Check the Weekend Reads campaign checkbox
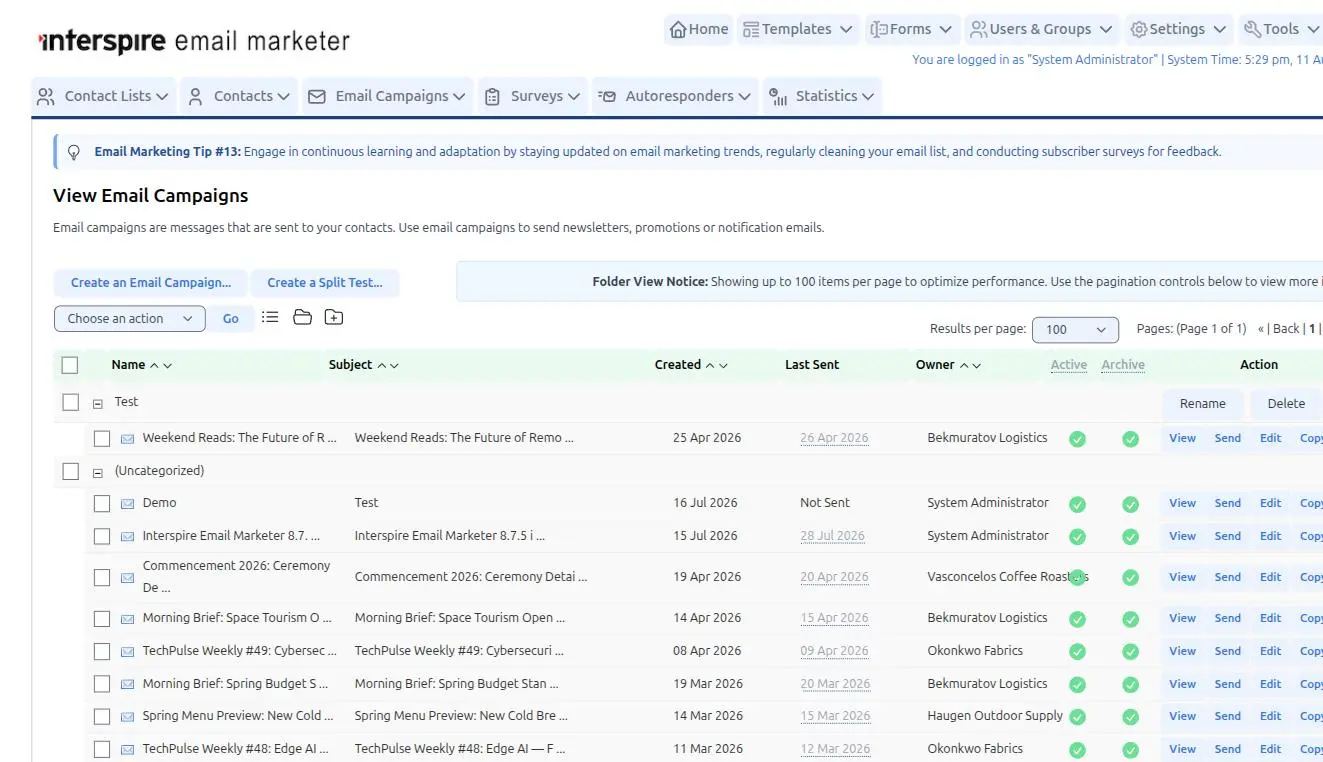1323x762 pixels. click(x=102, y=438)
